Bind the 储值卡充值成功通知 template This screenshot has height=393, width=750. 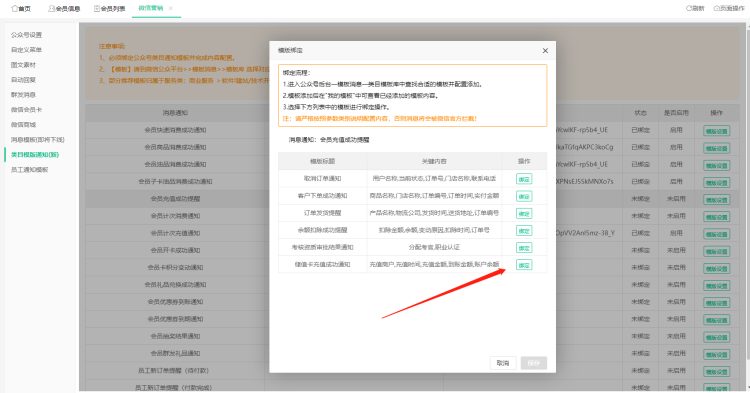coord(524,265)
